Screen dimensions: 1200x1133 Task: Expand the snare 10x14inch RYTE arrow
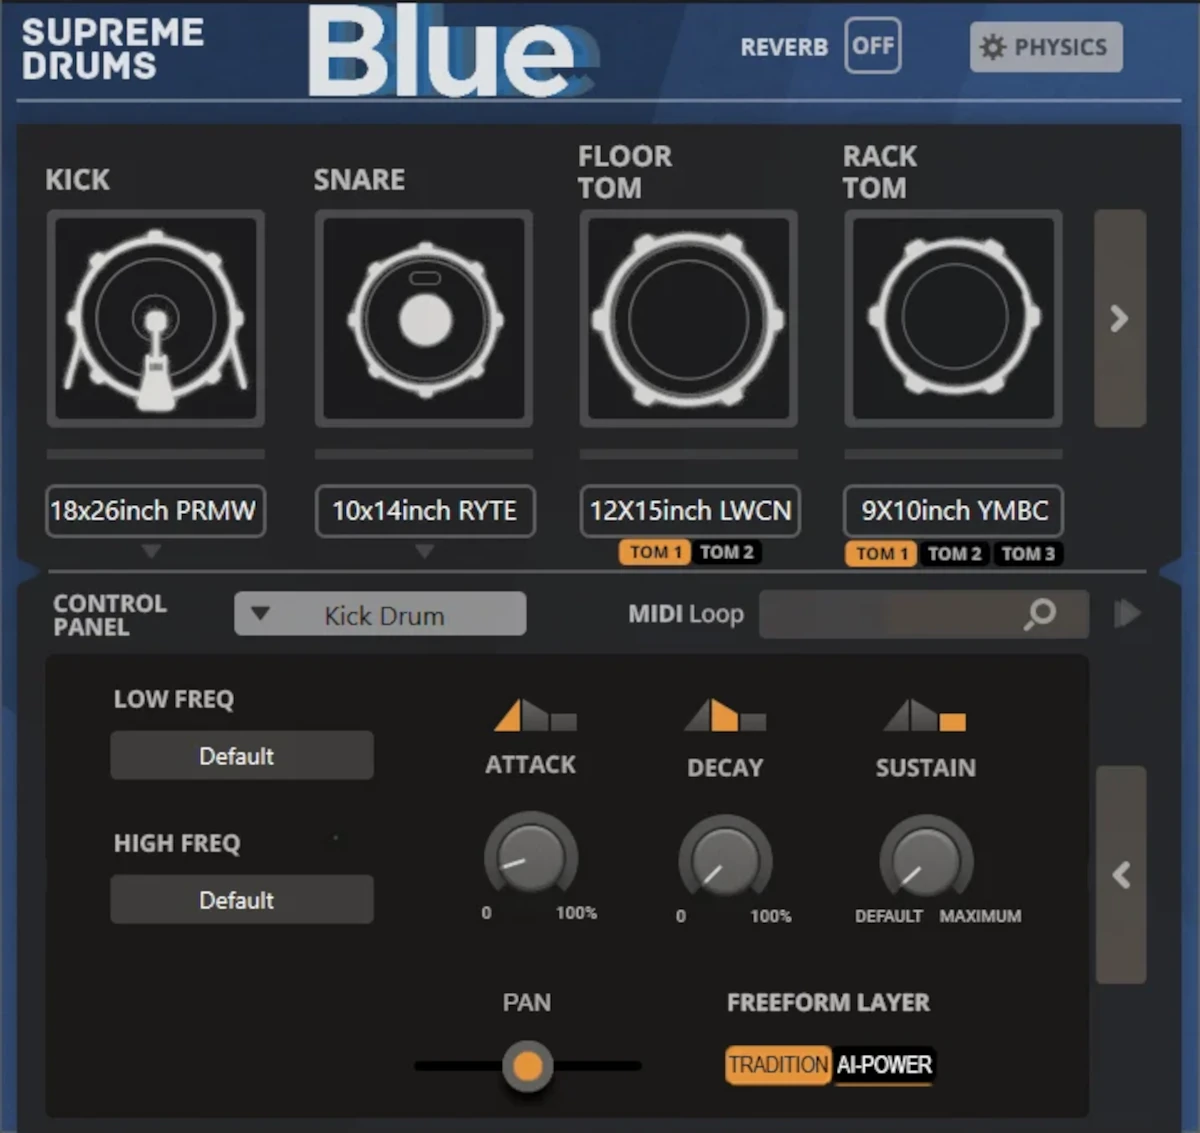424,551
